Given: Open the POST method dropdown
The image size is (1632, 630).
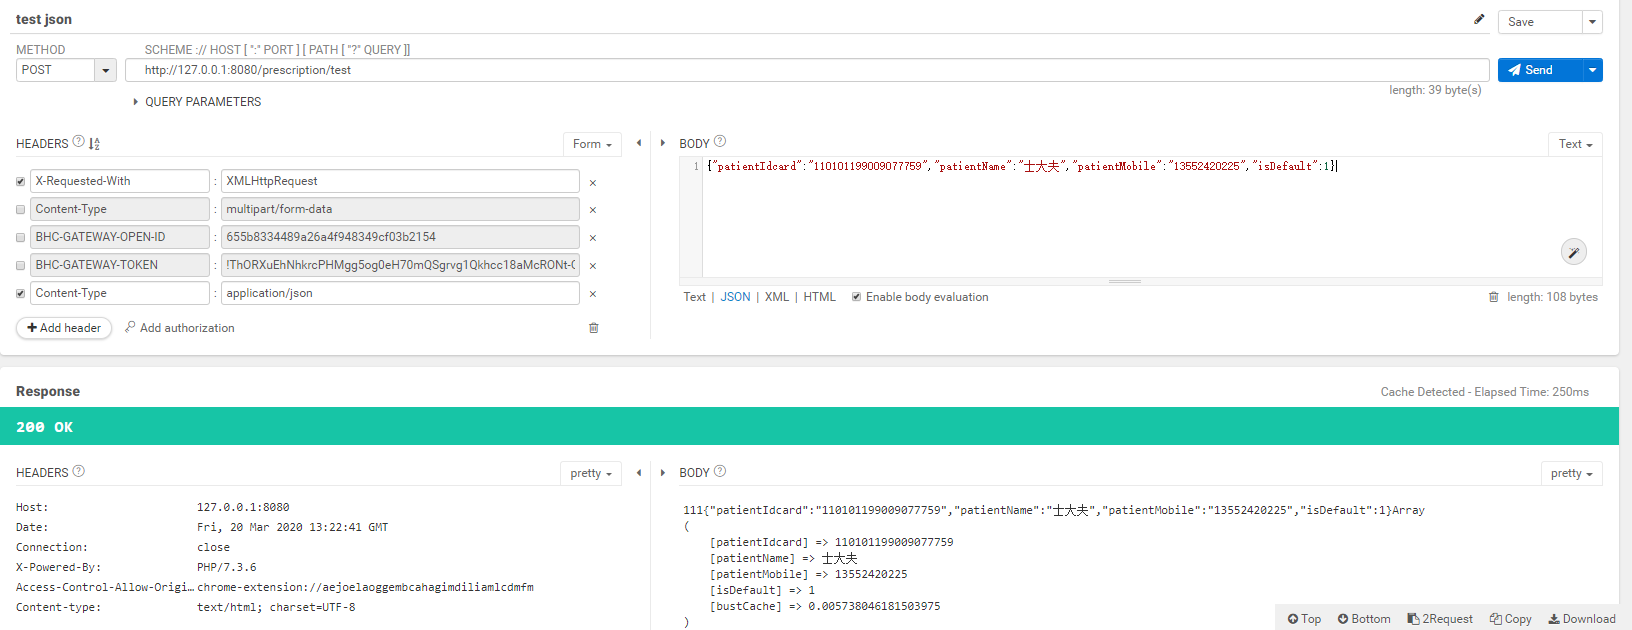Looking at the screenshot, I should (105, 70).
